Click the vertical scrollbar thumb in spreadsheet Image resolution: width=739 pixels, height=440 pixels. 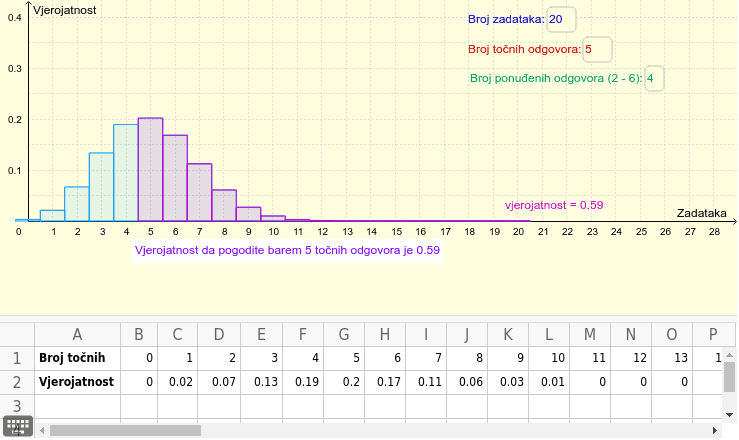pos(730,377)
